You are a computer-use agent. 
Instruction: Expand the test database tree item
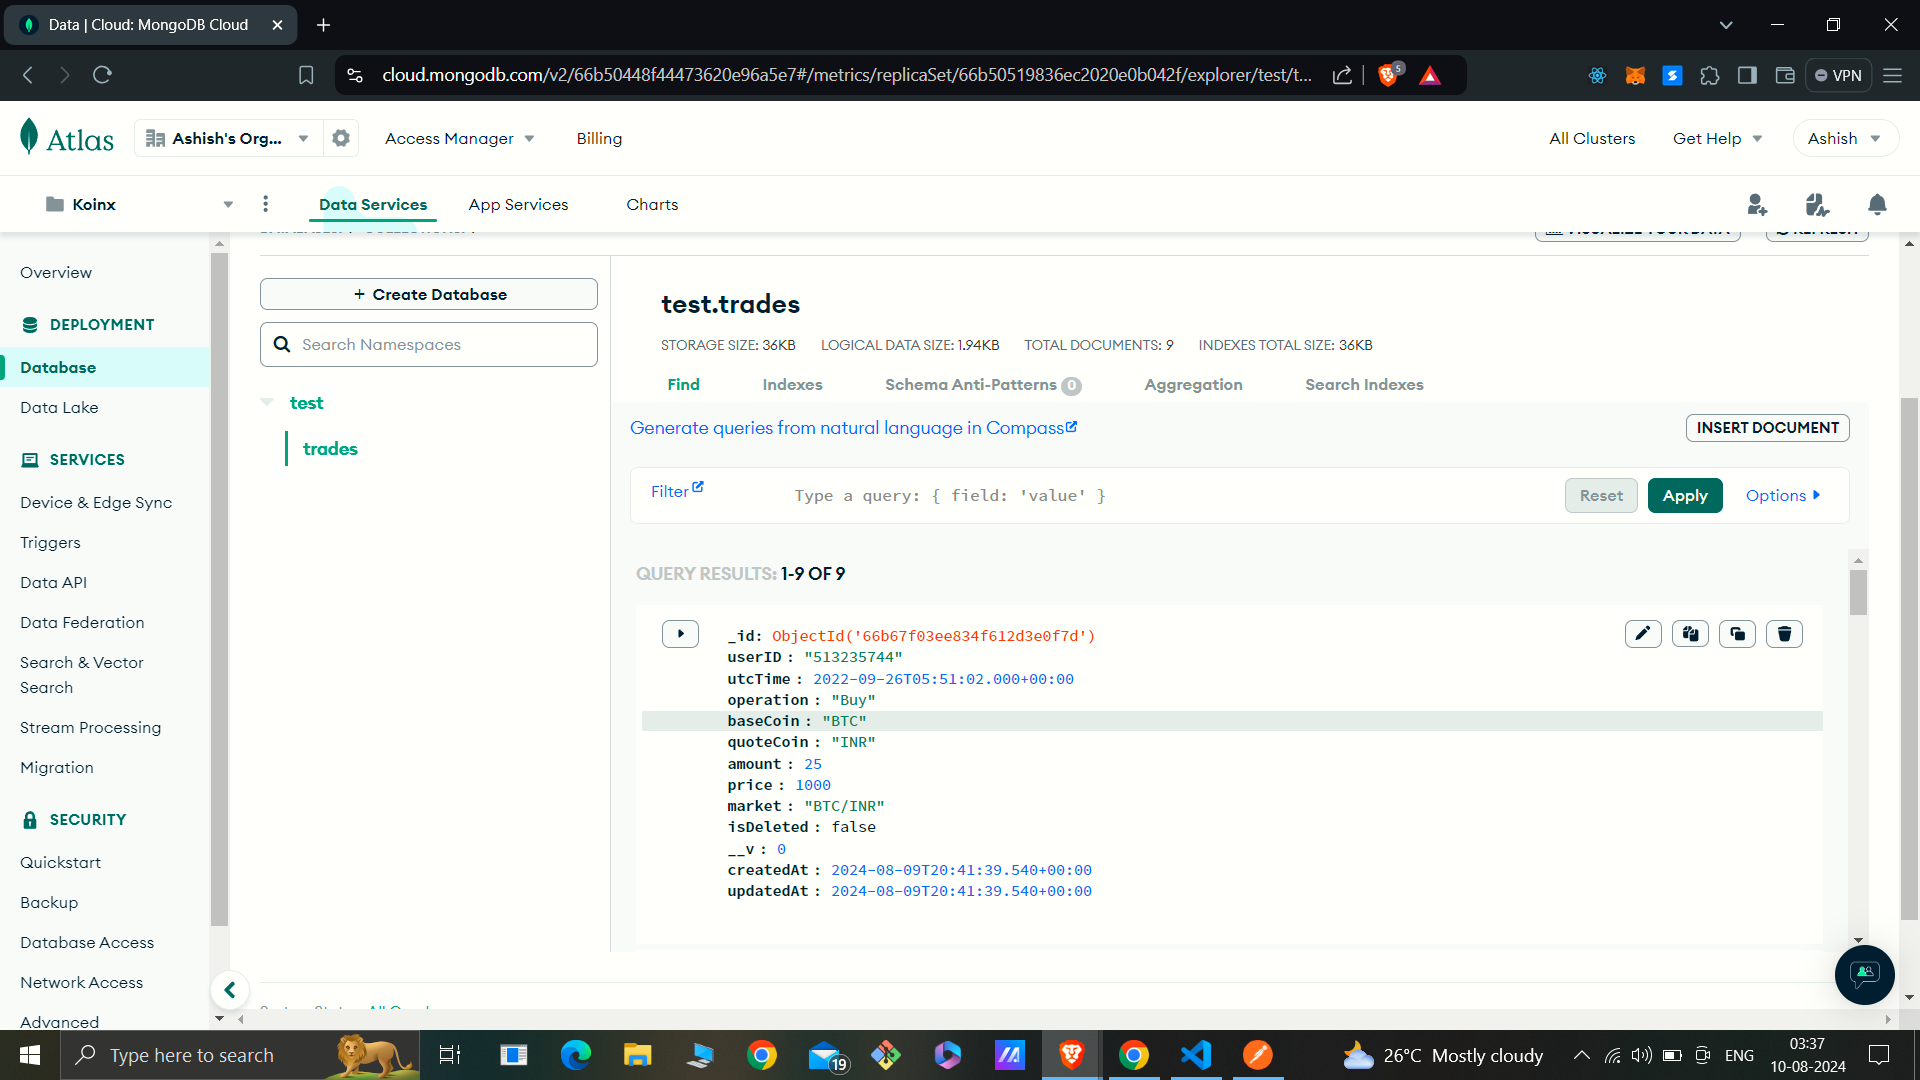click(x=268, y=402)
